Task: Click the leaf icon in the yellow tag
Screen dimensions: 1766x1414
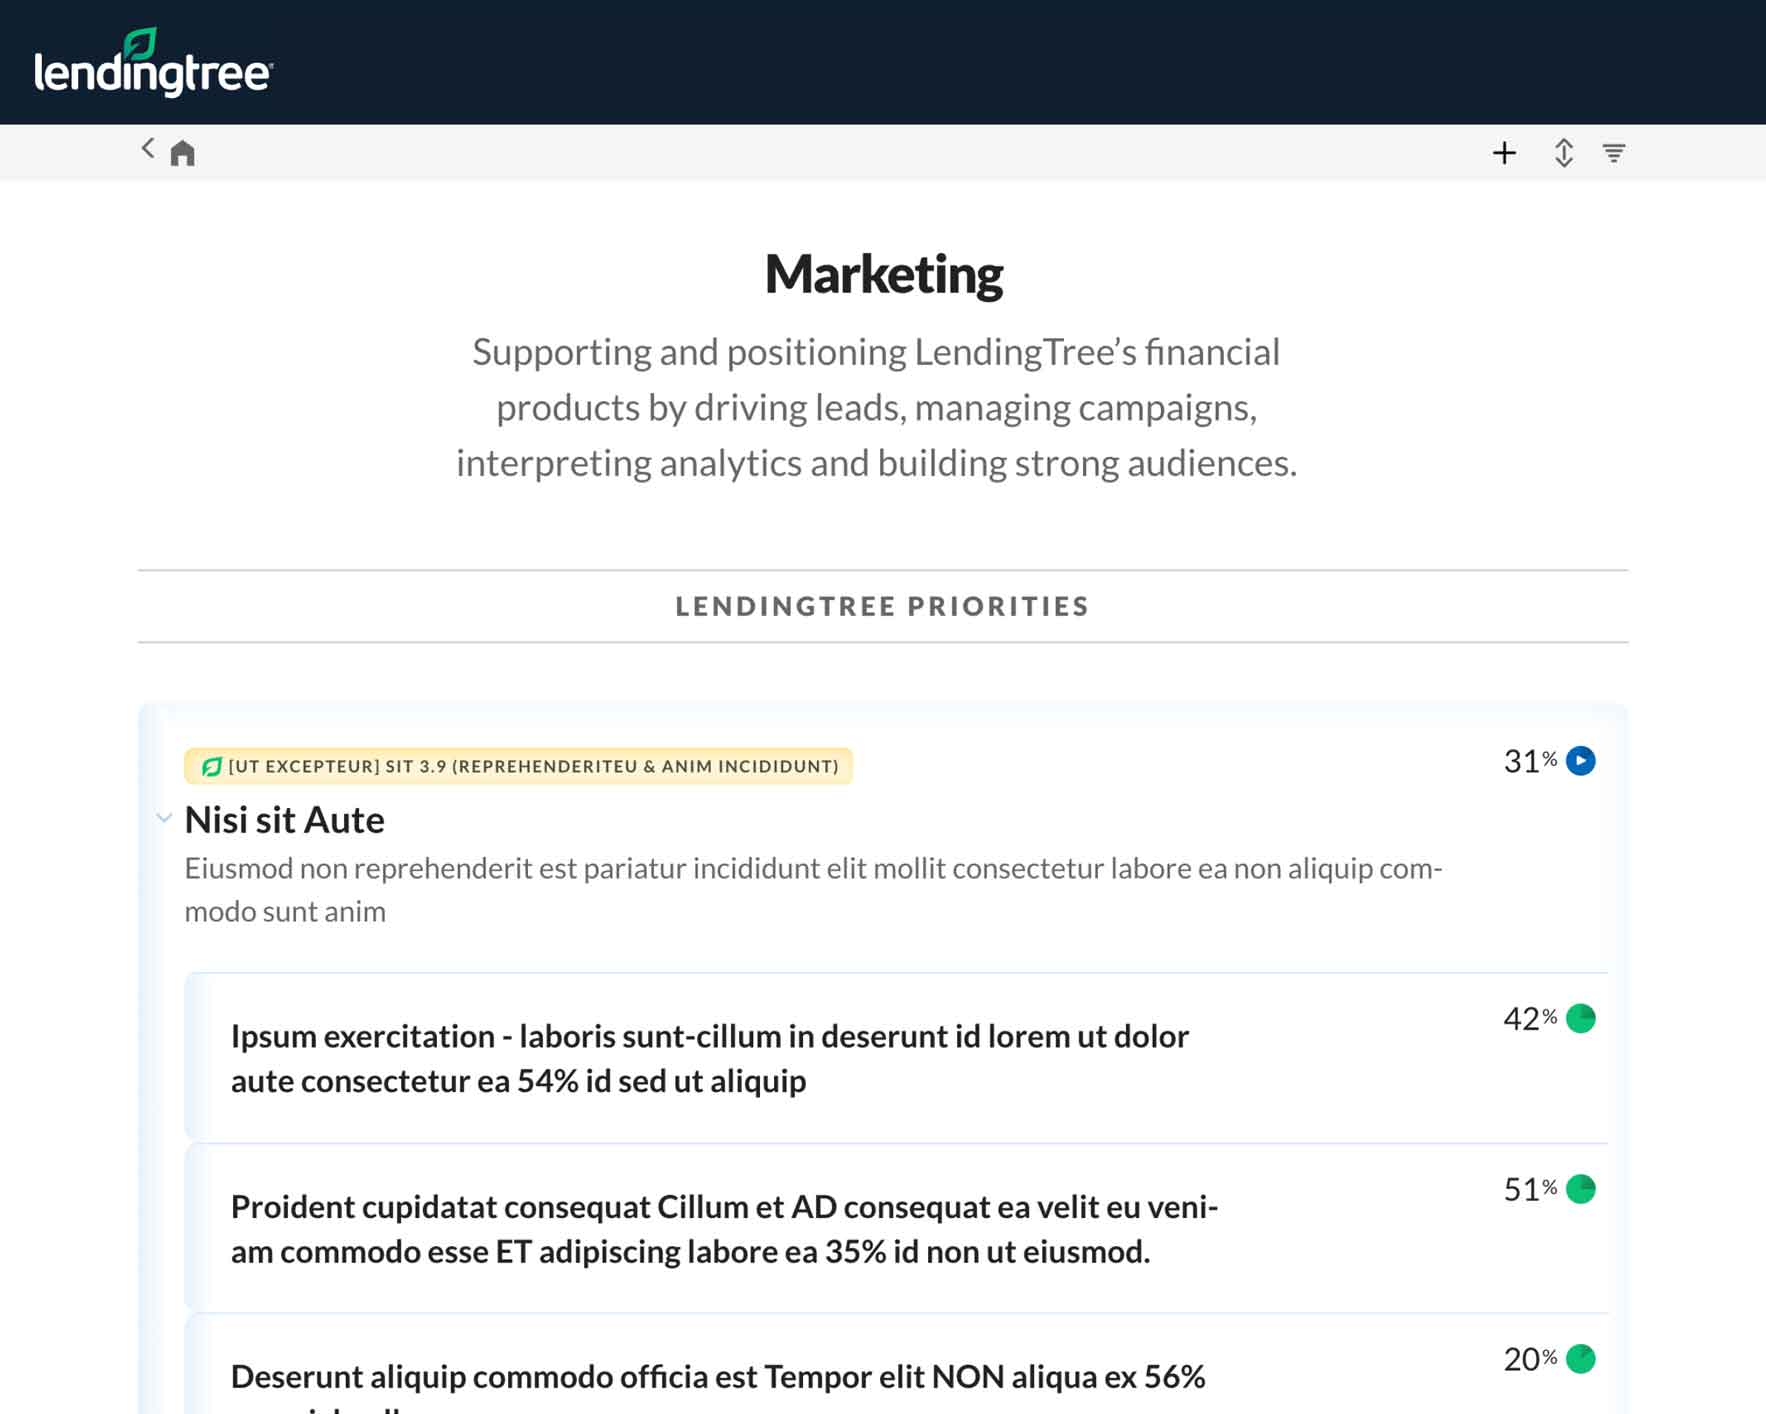Action: click(x=213, y=766)
